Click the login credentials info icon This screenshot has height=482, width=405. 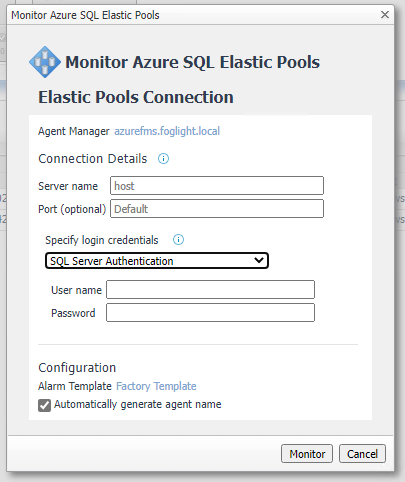click(178, 240)
